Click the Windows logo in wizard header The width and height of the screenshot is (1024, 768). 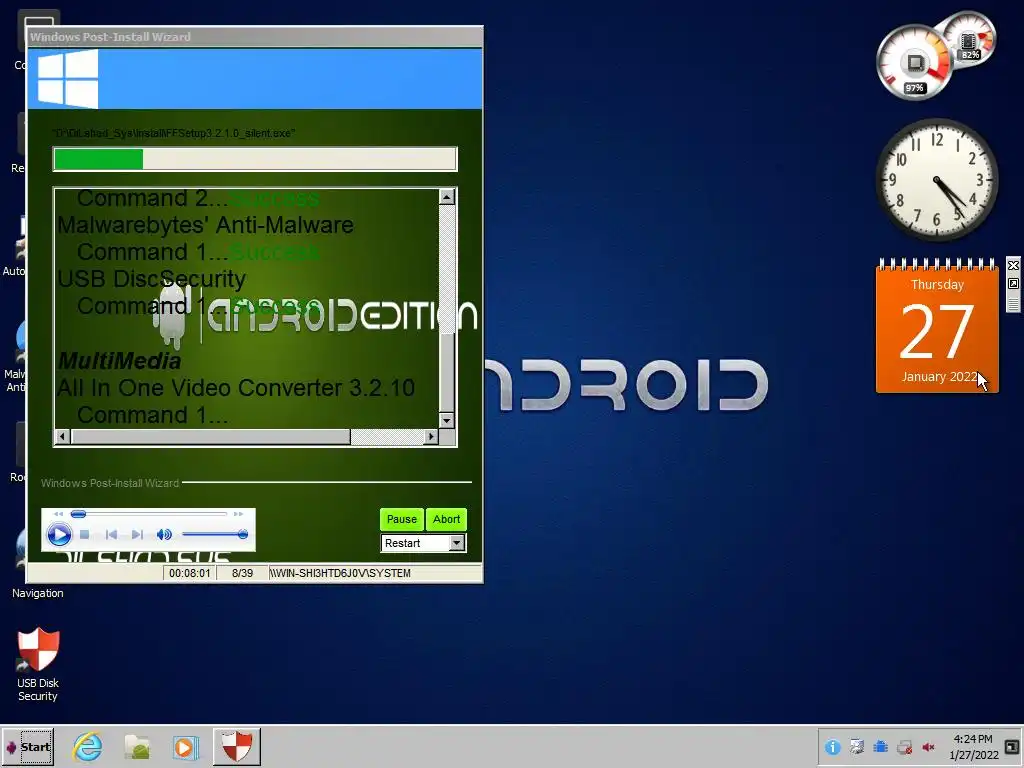click(x=68, y=79)
